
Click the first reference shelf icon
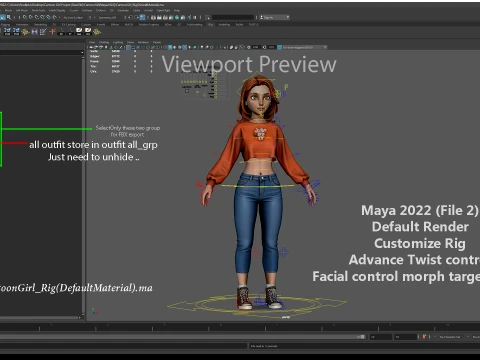tap(7, 31)
